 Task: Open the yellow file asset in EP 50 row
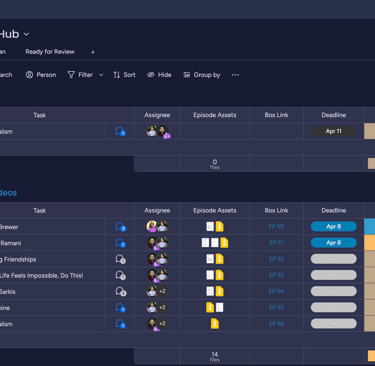[219, 227]
